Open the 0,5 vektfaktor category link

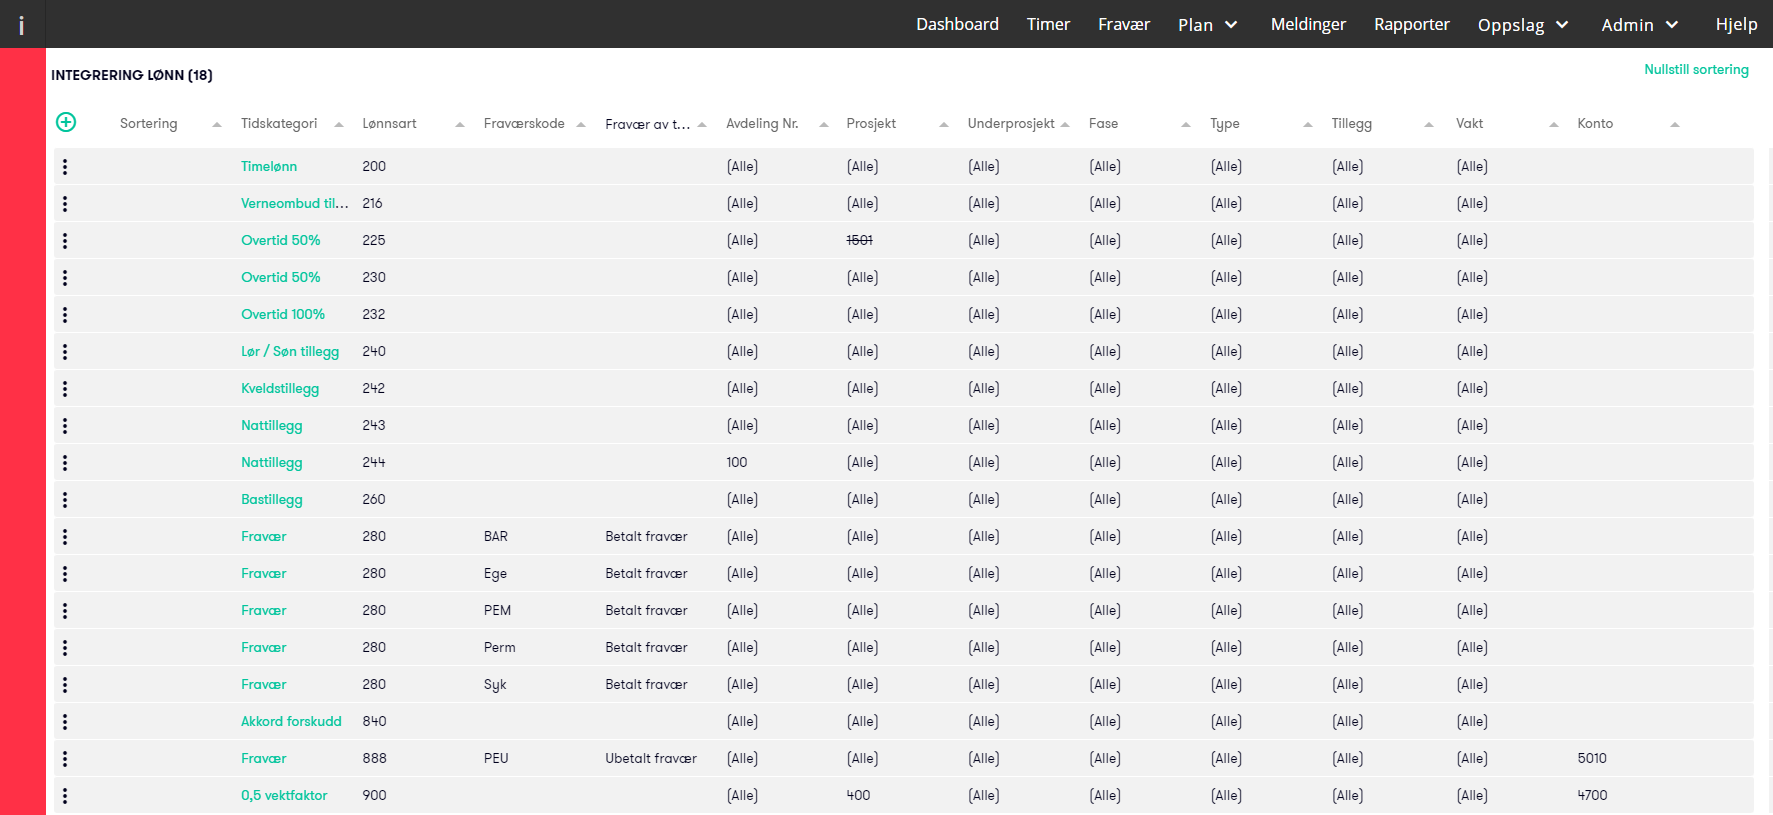tap(284, 796)
